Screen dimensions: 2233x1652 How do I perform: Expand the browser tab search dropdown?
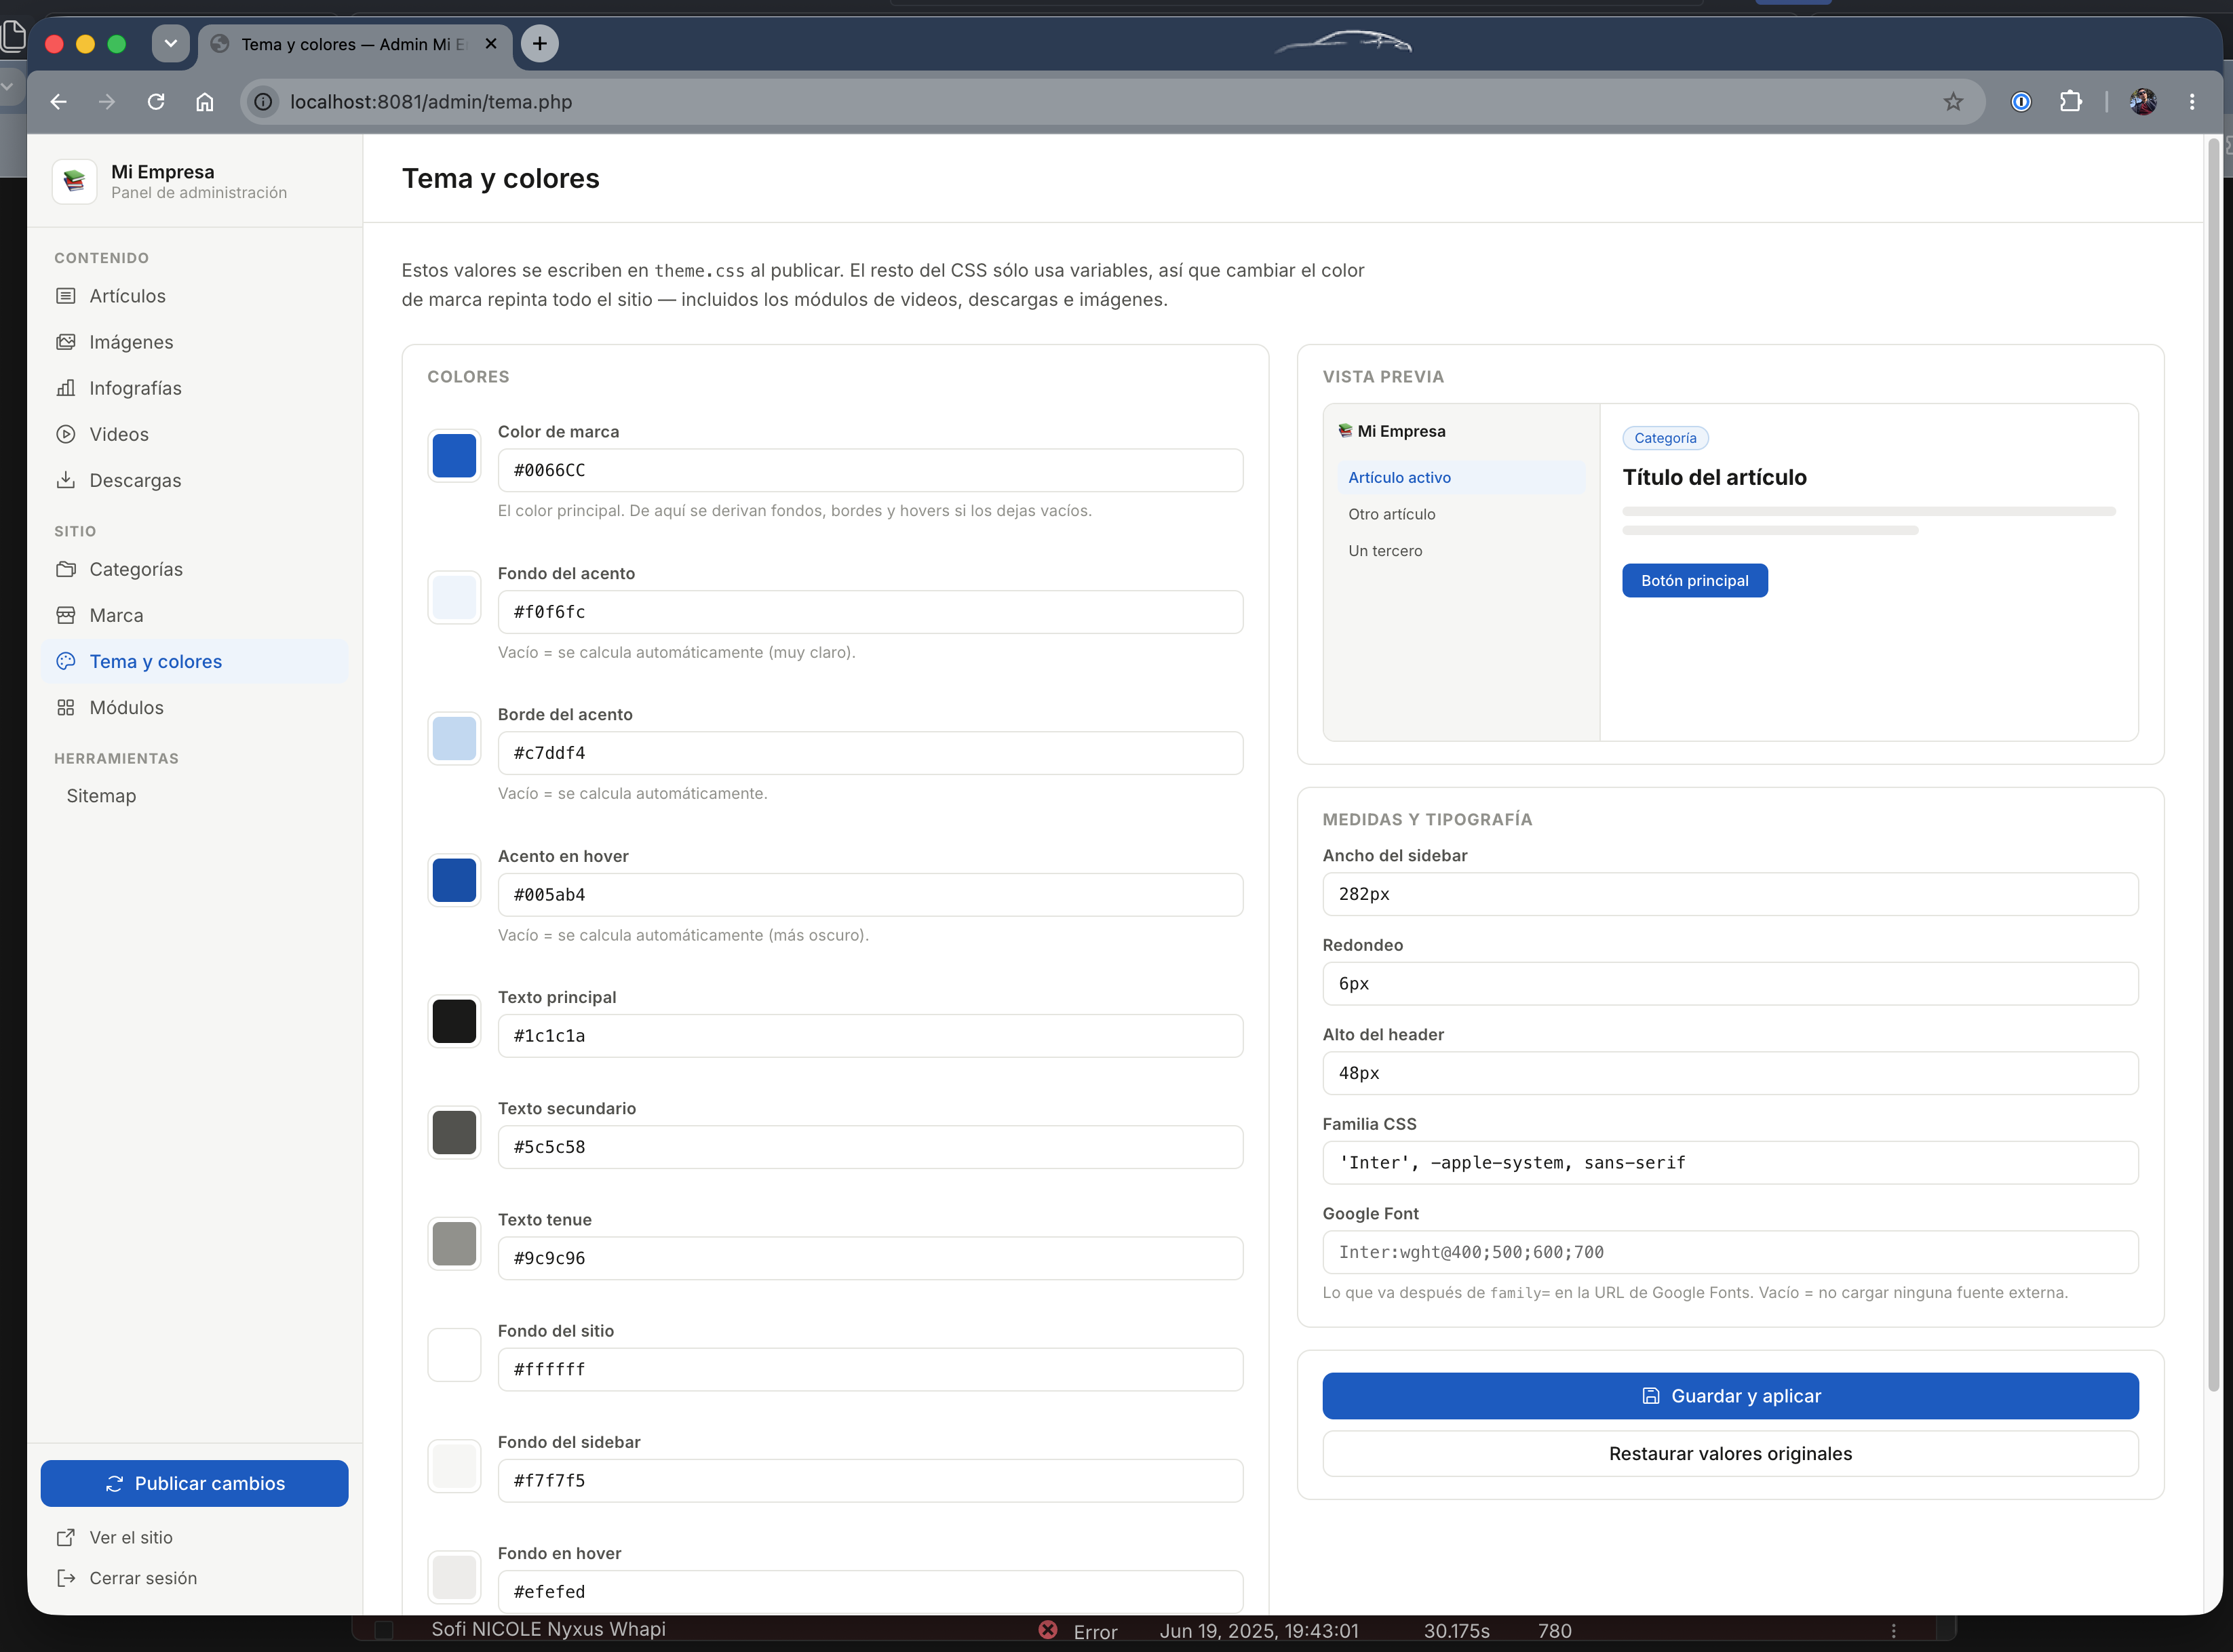[x=171, y=44]
